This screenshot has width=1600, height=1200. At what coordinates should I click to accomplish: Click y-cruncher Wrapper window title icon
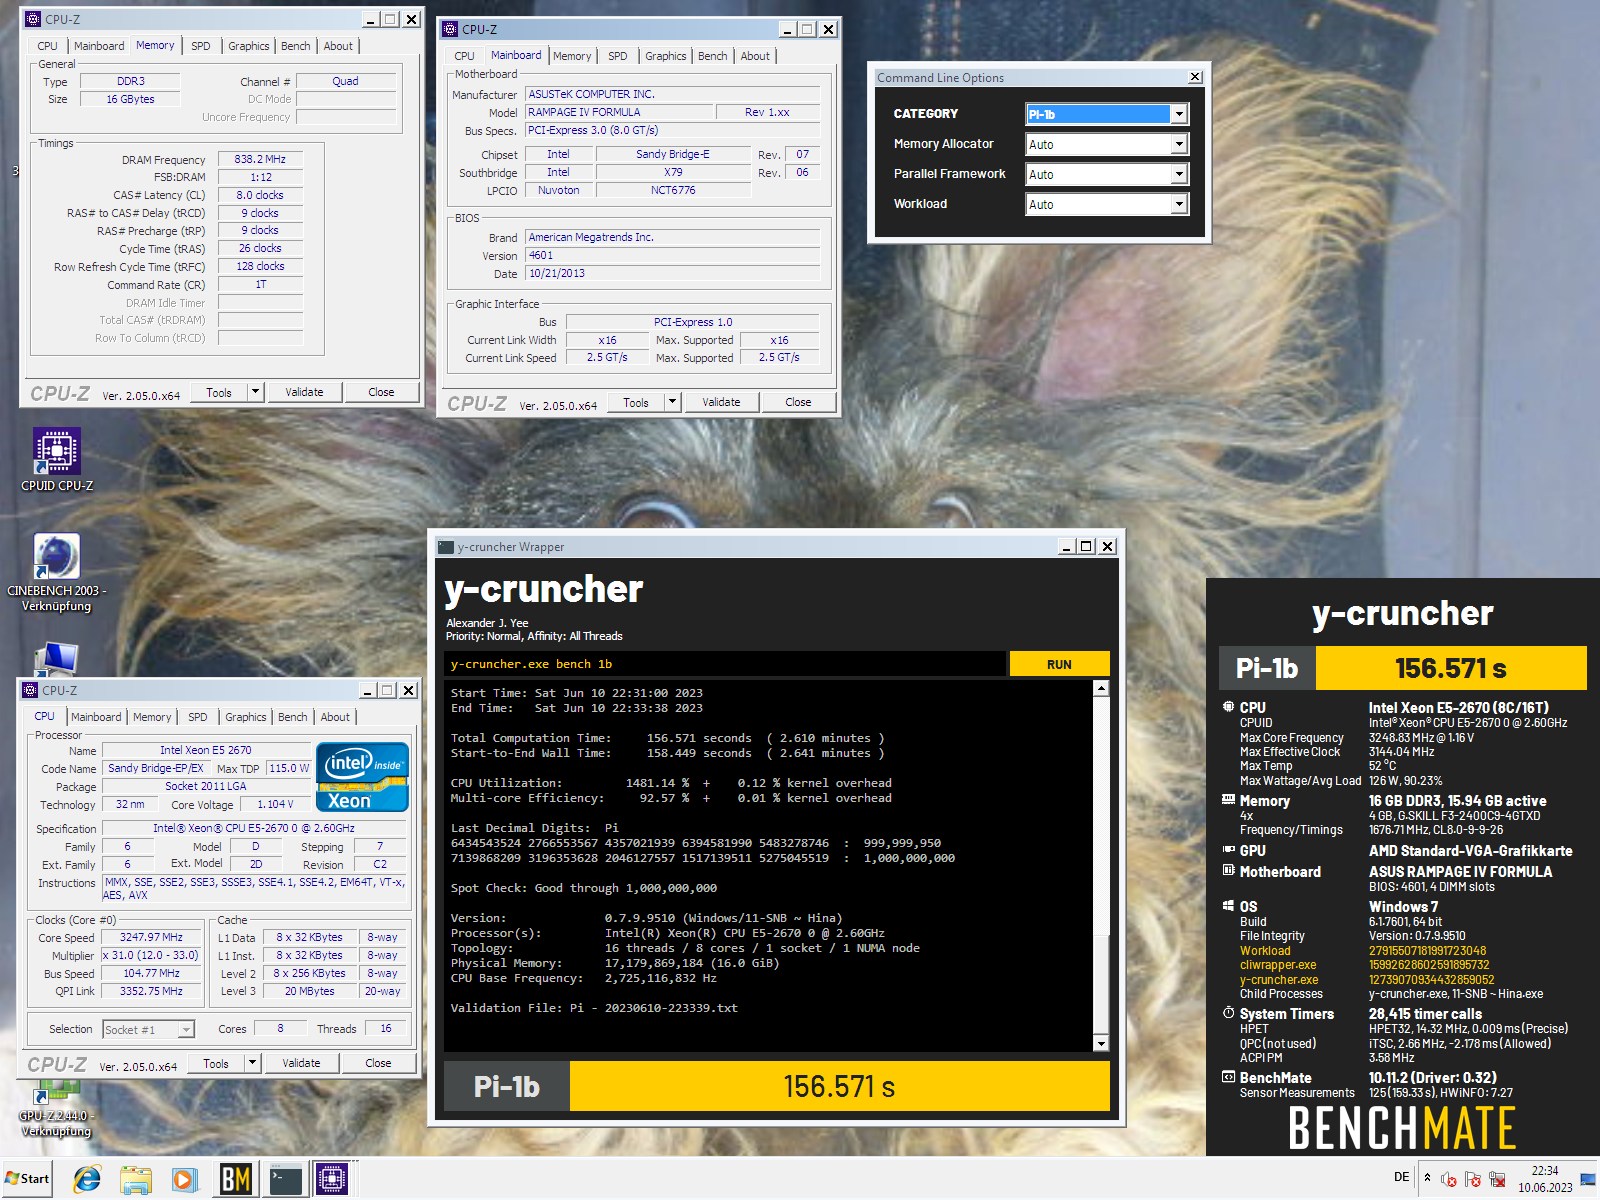(446, 546)
